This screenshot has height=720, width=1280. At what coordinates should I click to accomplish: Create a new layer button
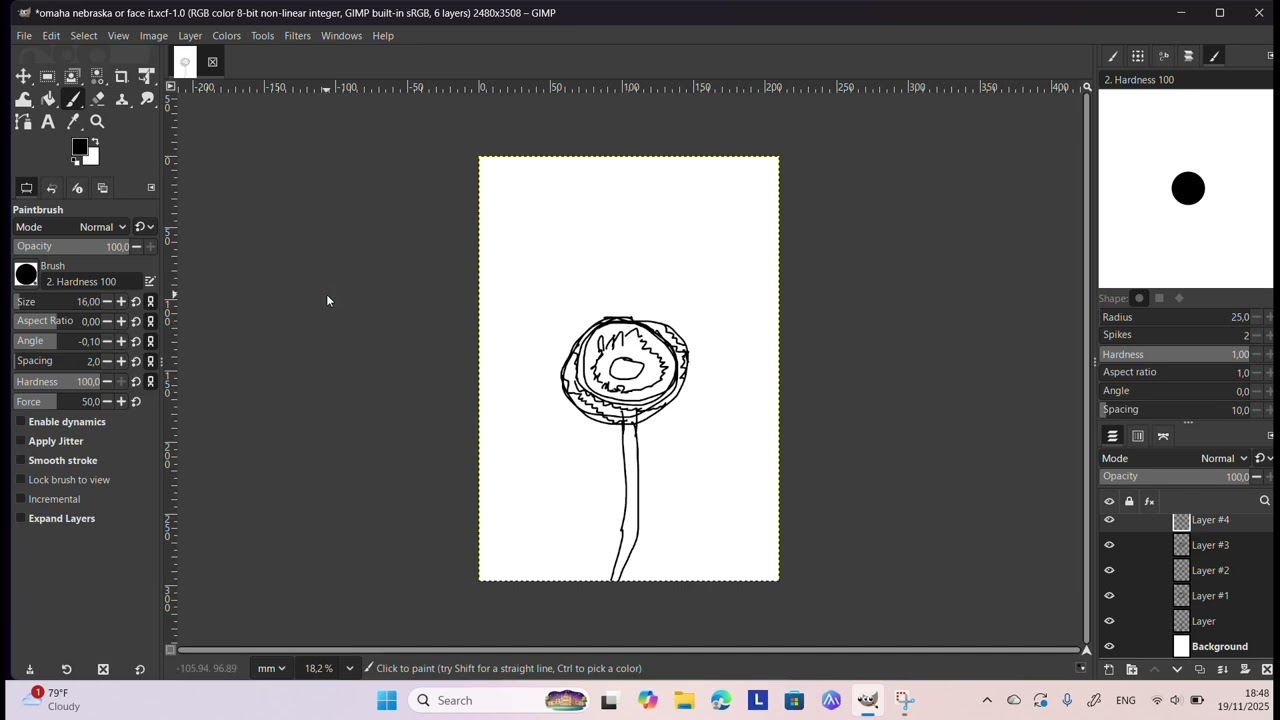(1109, 670)
